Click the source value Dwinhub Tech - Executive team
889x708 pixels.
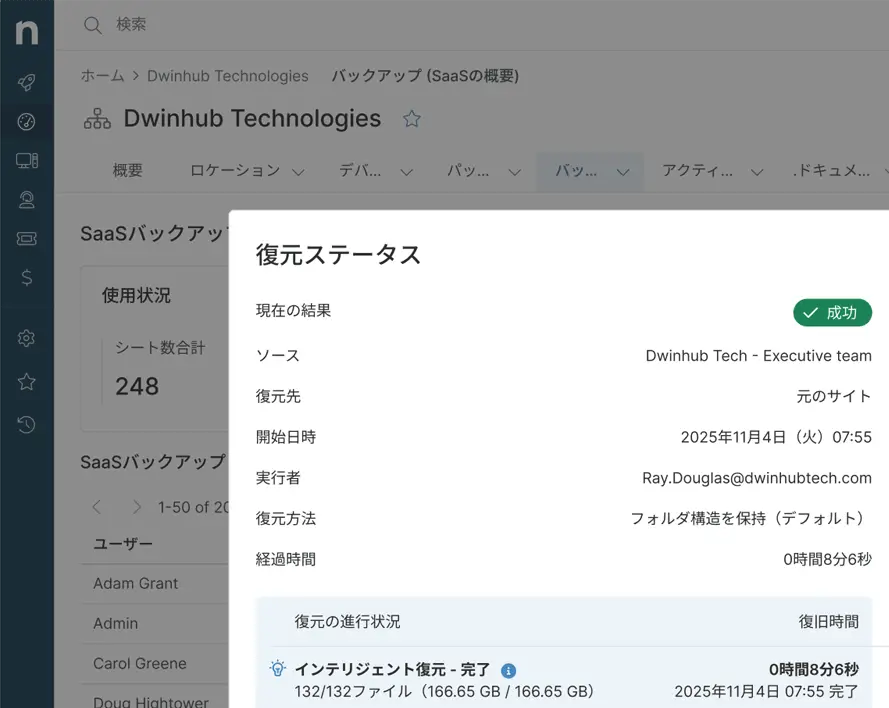coord(759,355)
